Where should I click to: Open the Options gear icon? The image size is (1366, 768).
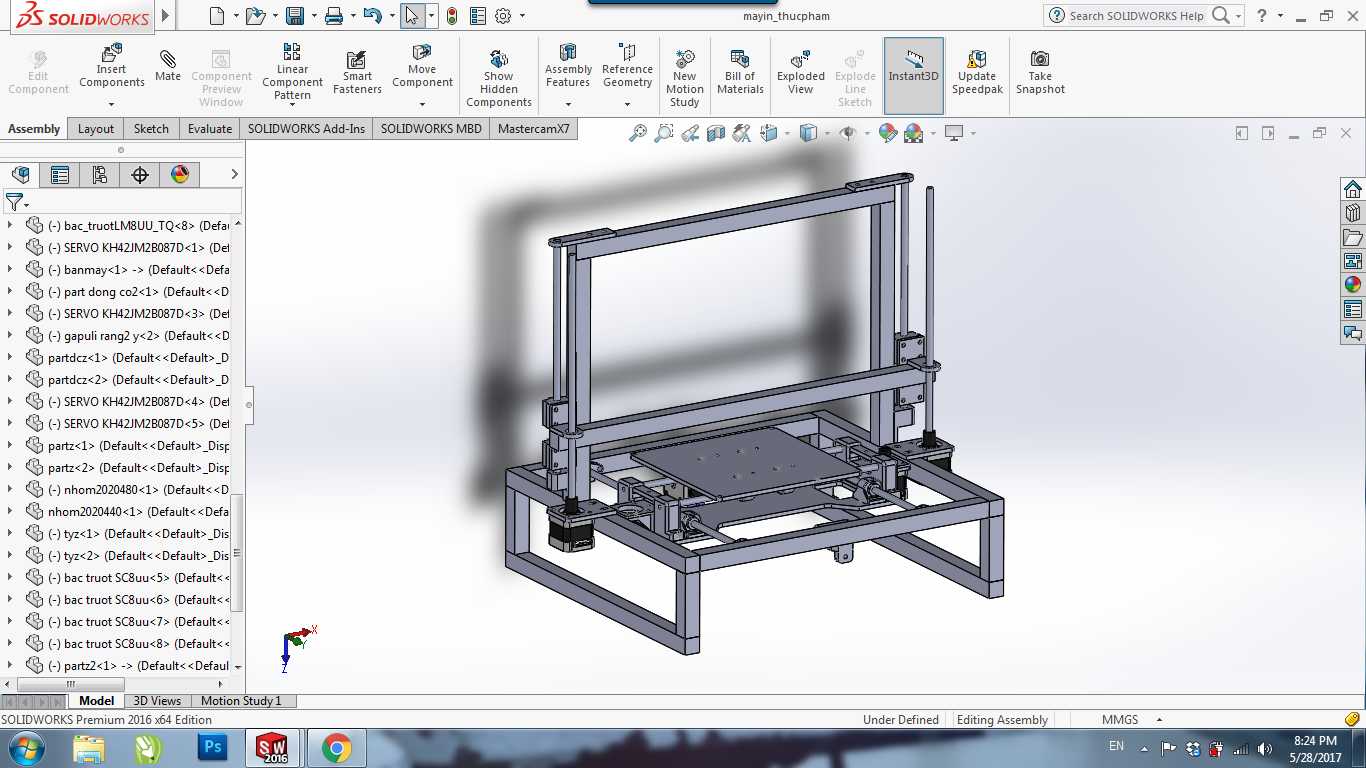[x=503, y=16]
